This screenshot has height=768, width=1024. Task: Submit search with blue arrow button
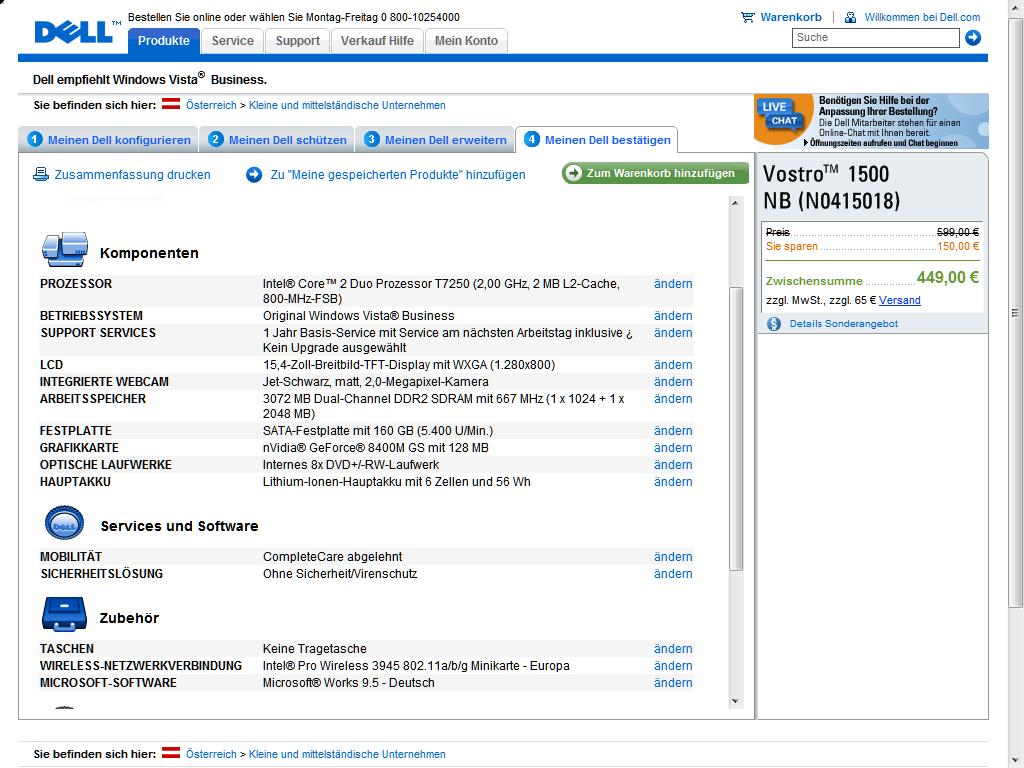[x=973, y=38]
